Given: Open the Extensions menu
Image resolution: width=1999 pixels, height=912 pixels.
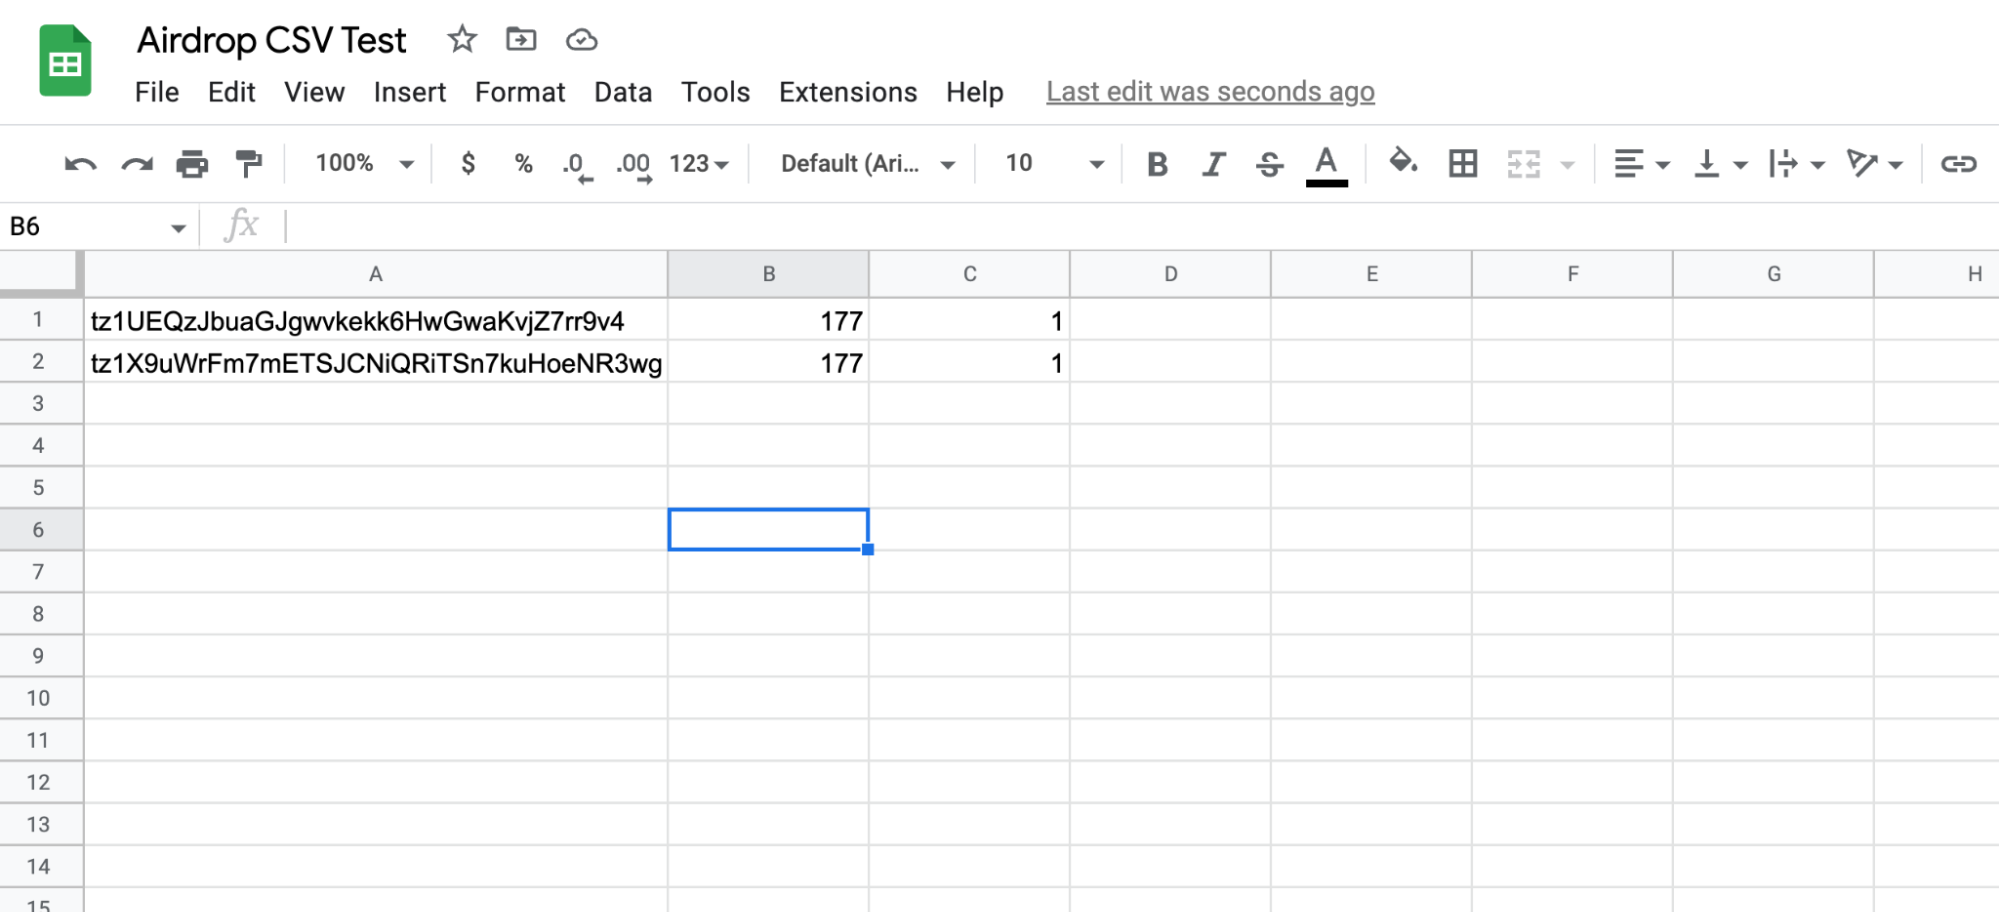Looking at the screenshot, I should (847, 92).
